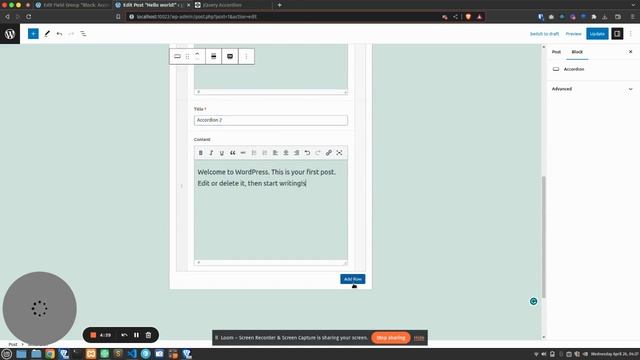The image size is (640, 360).
Task: Expand the Advanced panel
Action: (592, 89)
